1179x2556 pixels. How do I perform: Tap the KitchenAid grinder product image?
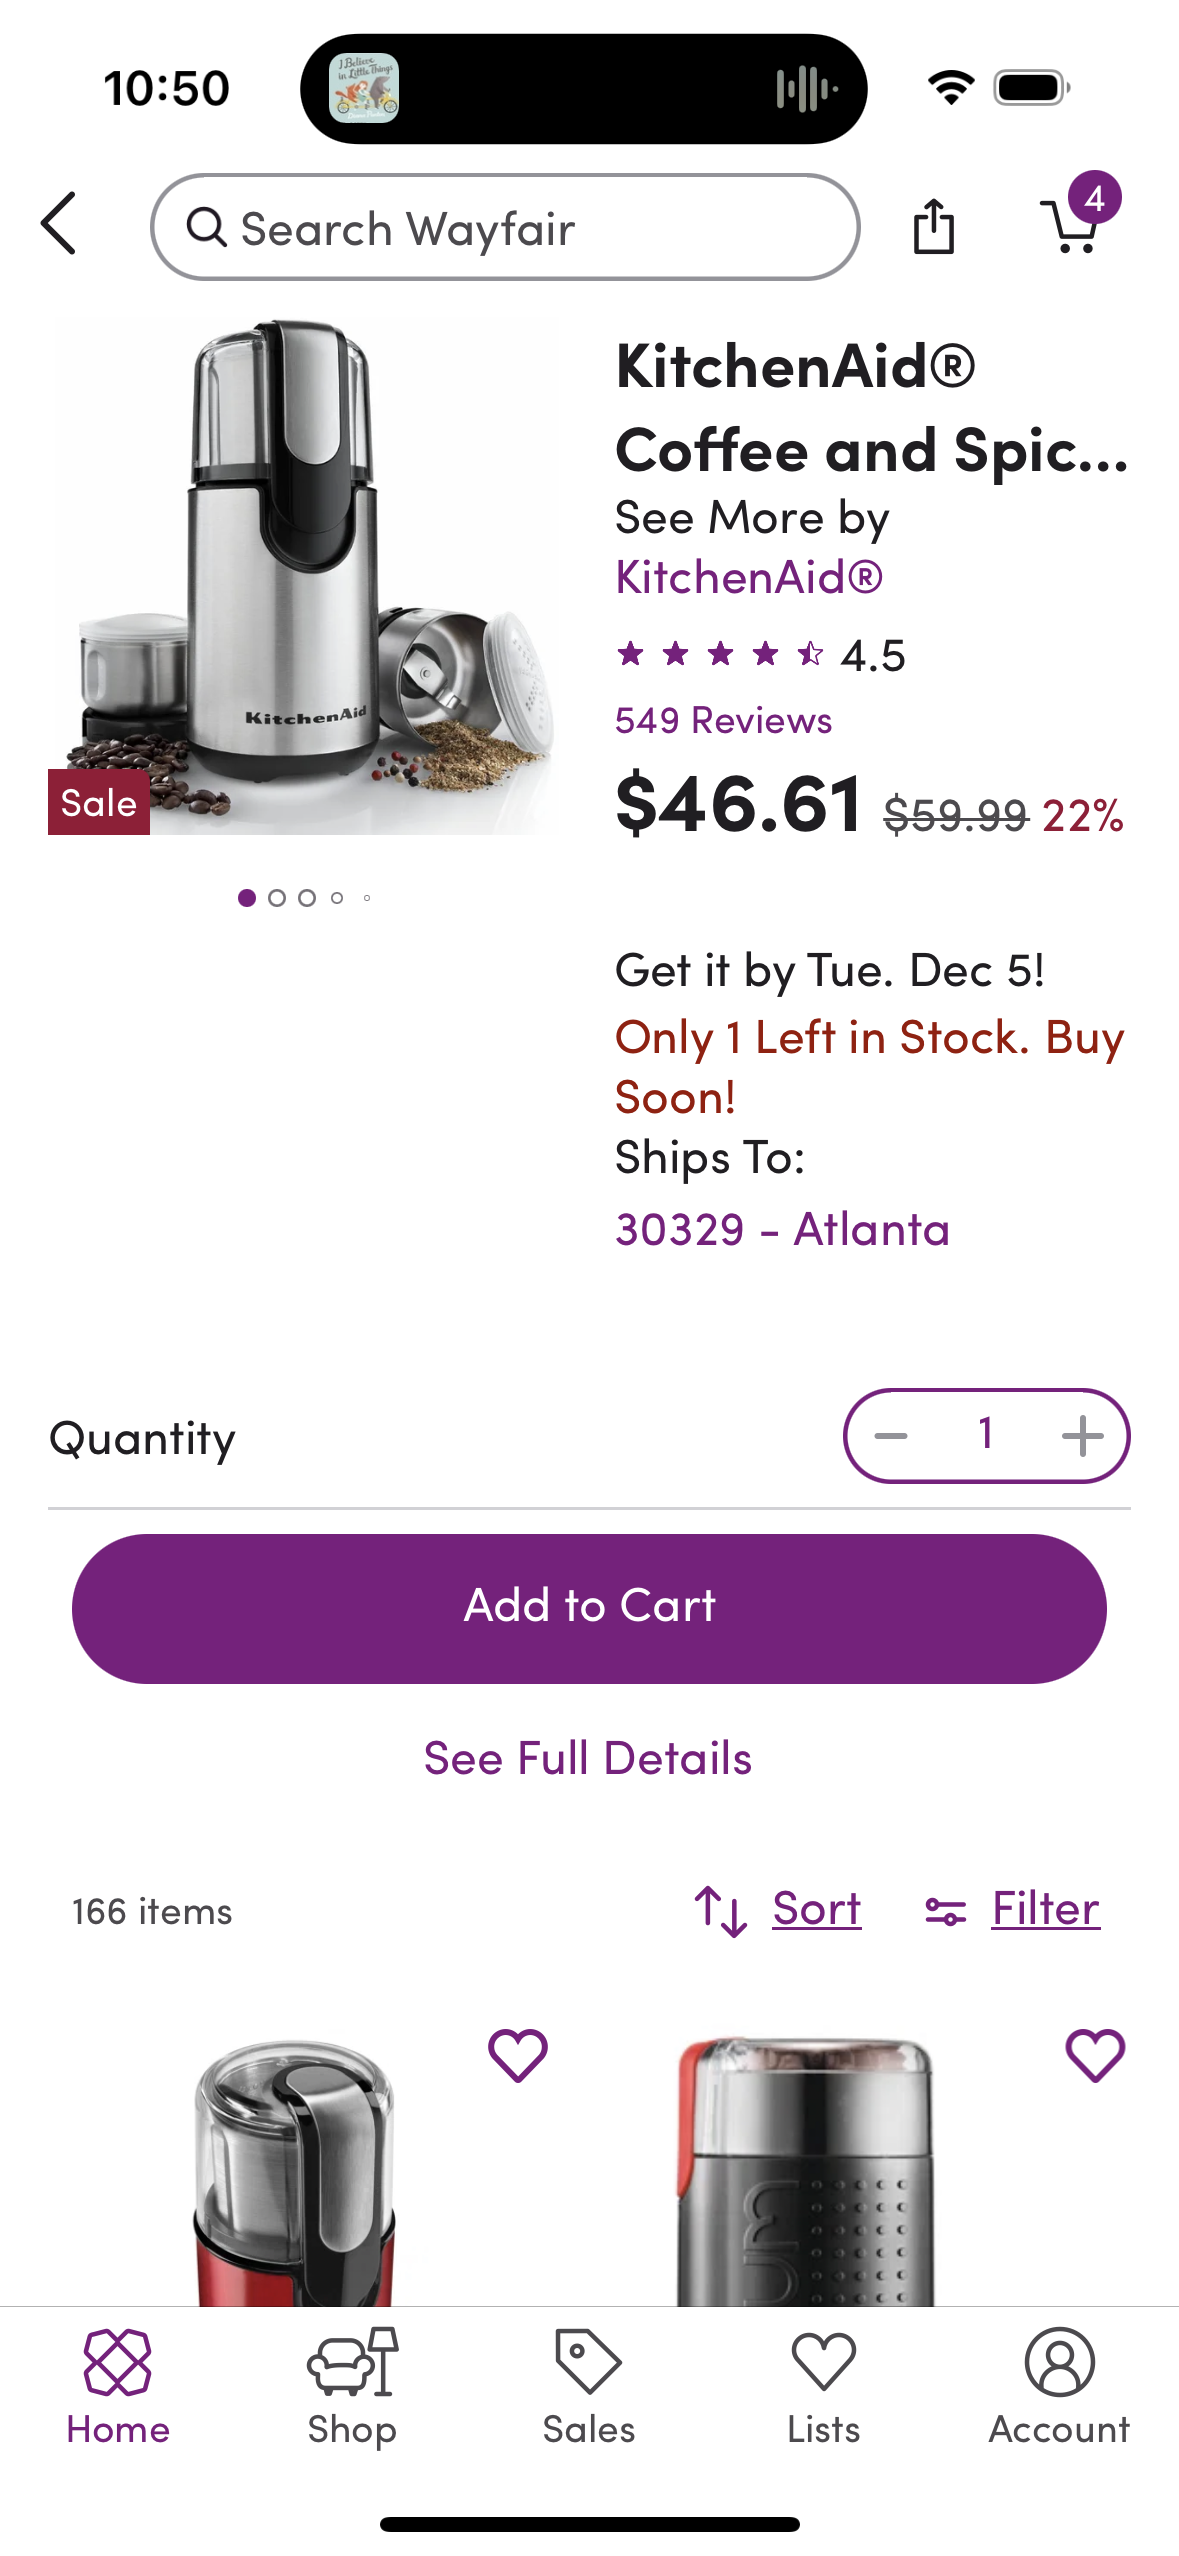click(305, 577)
